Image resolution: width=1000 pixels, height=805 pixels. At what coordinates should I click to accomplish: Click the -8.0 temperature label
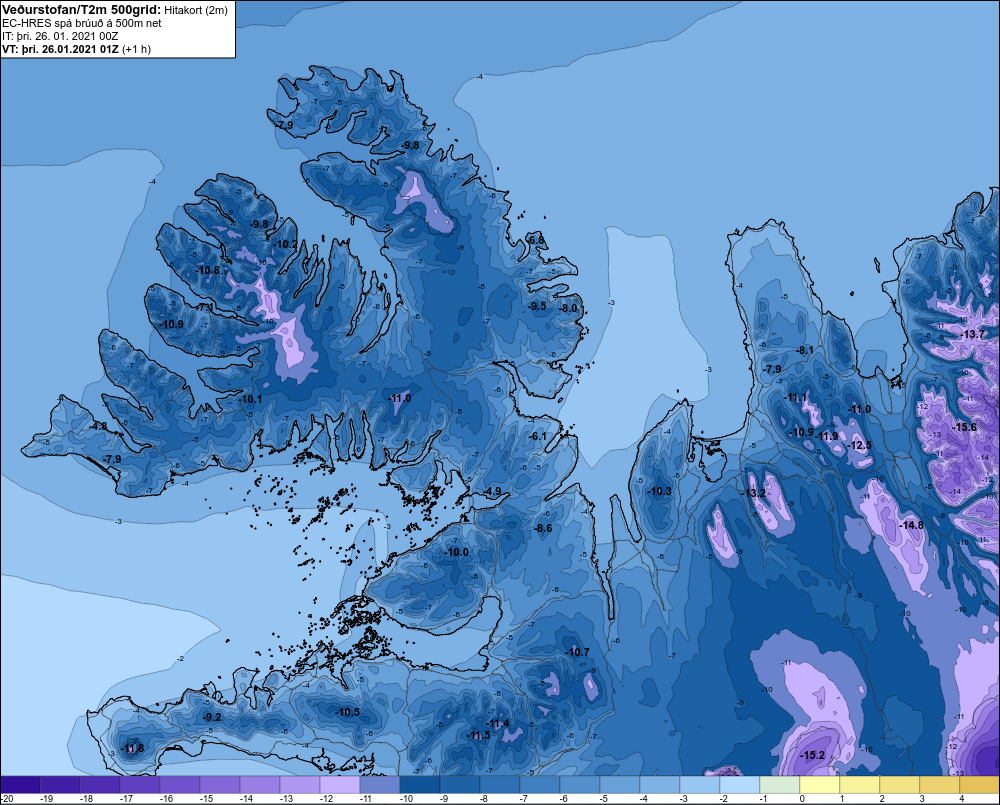pos(568,308)
